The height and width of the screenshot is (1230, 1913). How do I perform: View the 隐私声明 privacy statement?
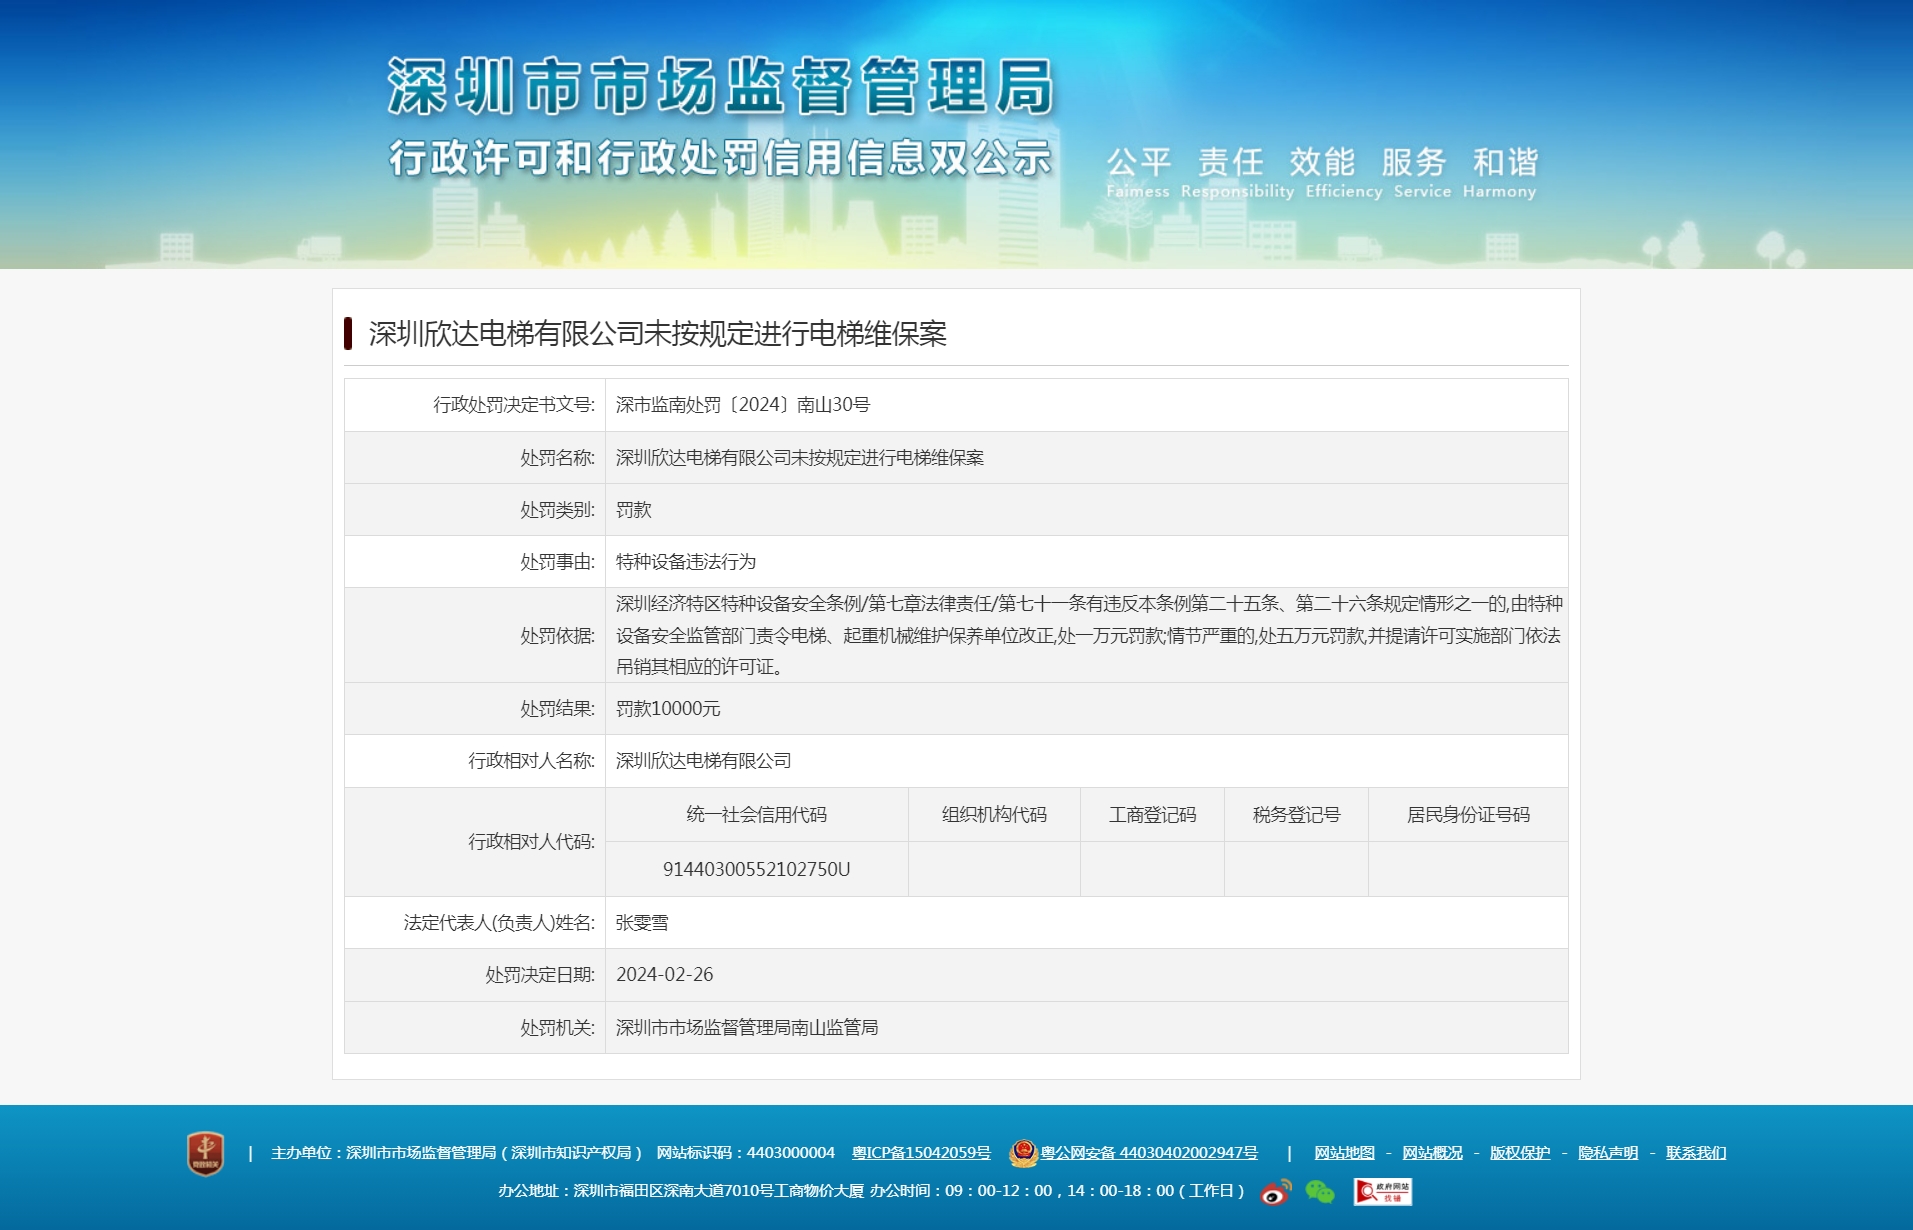pyautogui.click(x=1608, y=1153)
